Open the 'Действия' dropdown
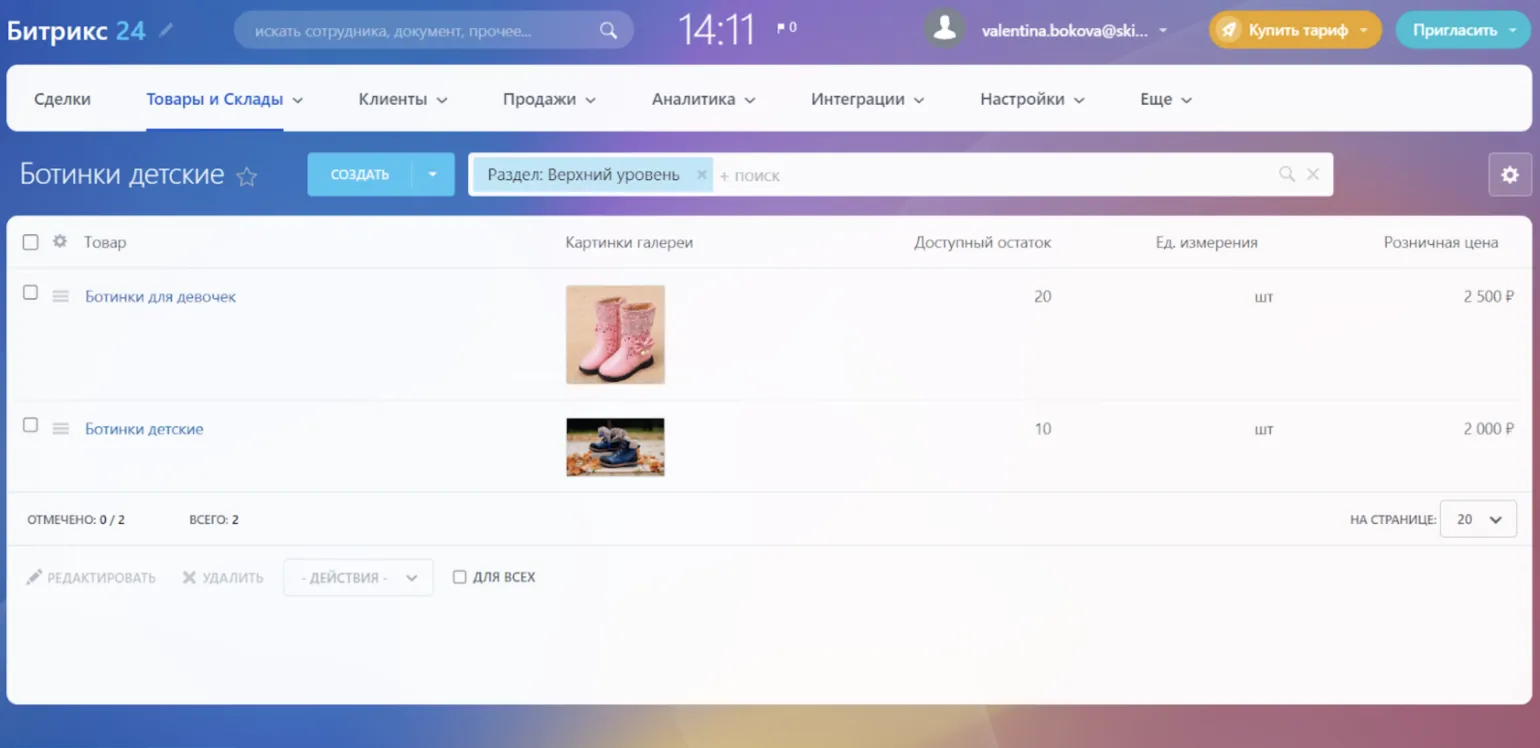The image size is (1540, 748). click(358, 578)
